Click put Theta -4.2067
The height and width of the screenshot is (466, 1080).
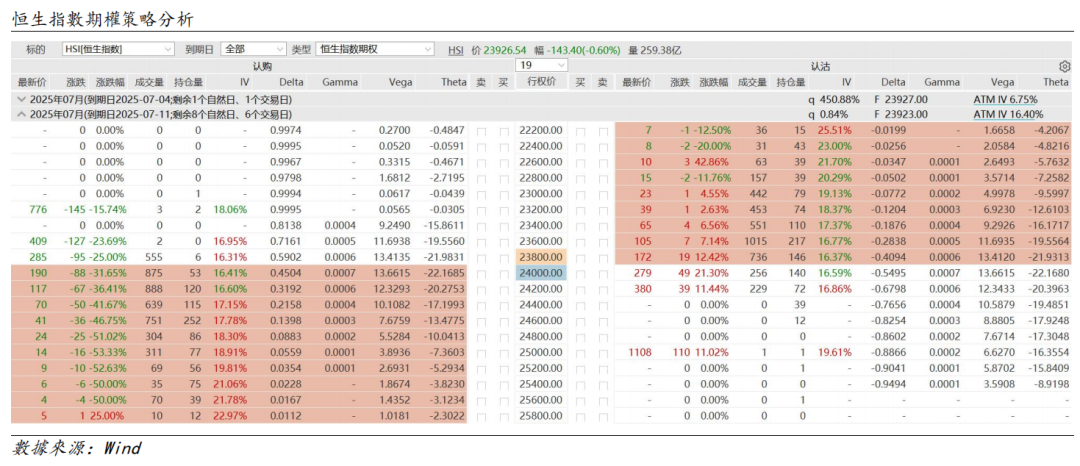click(1052, 130)
